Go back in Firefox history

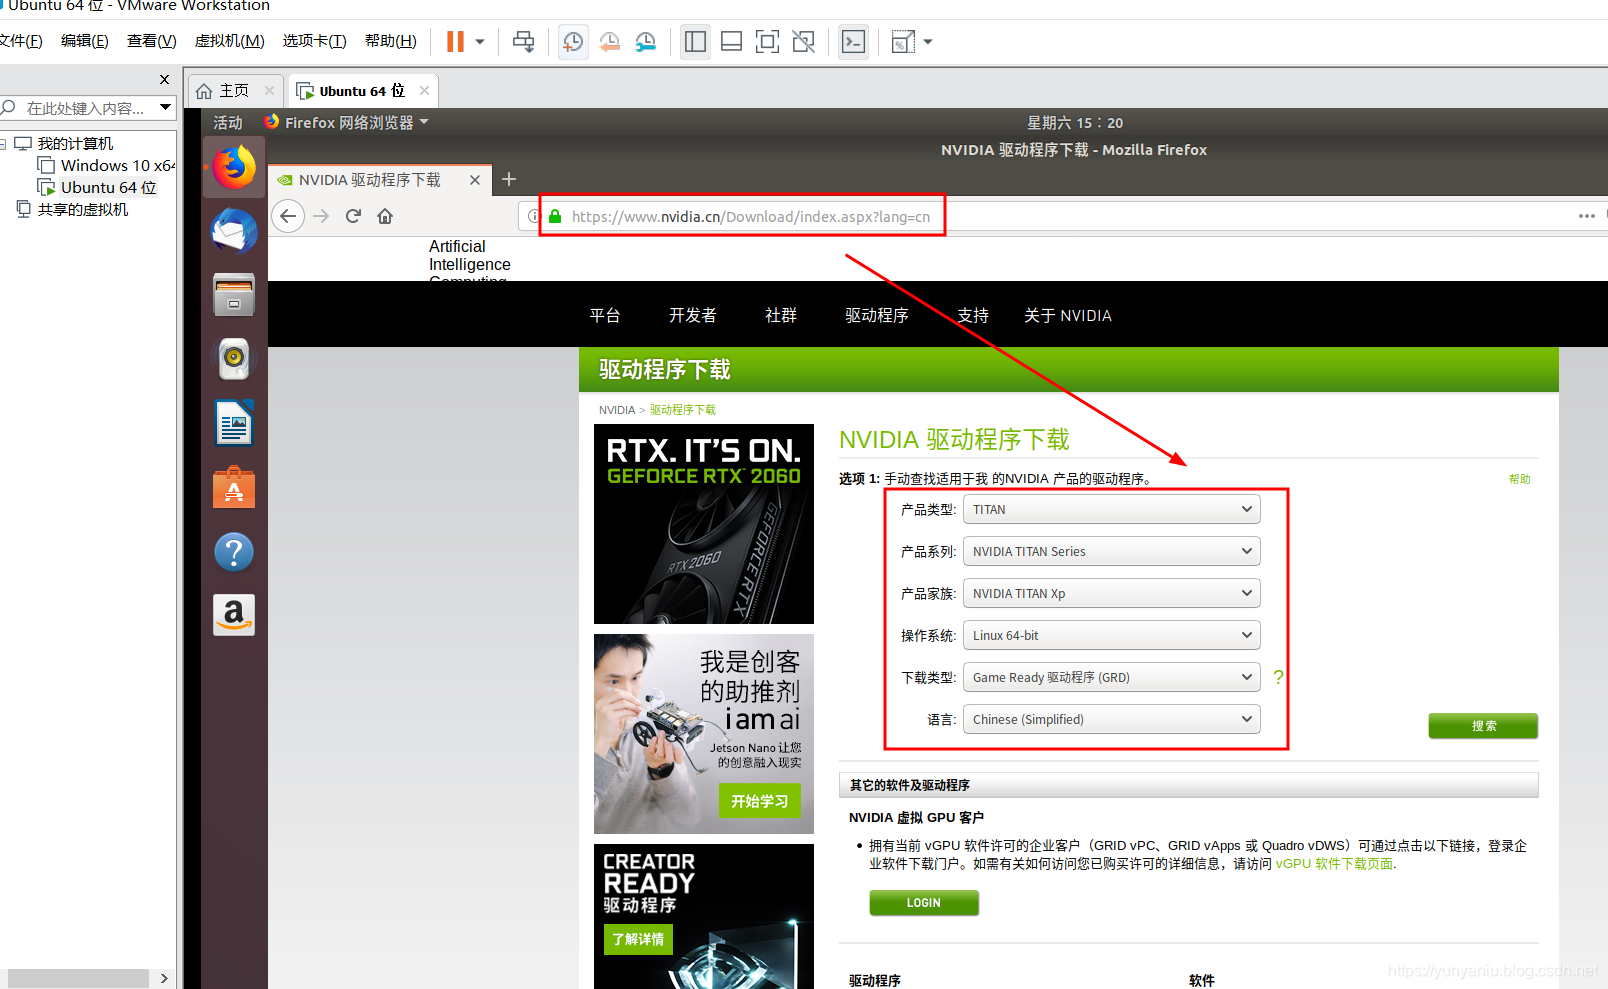click(288, 216)
